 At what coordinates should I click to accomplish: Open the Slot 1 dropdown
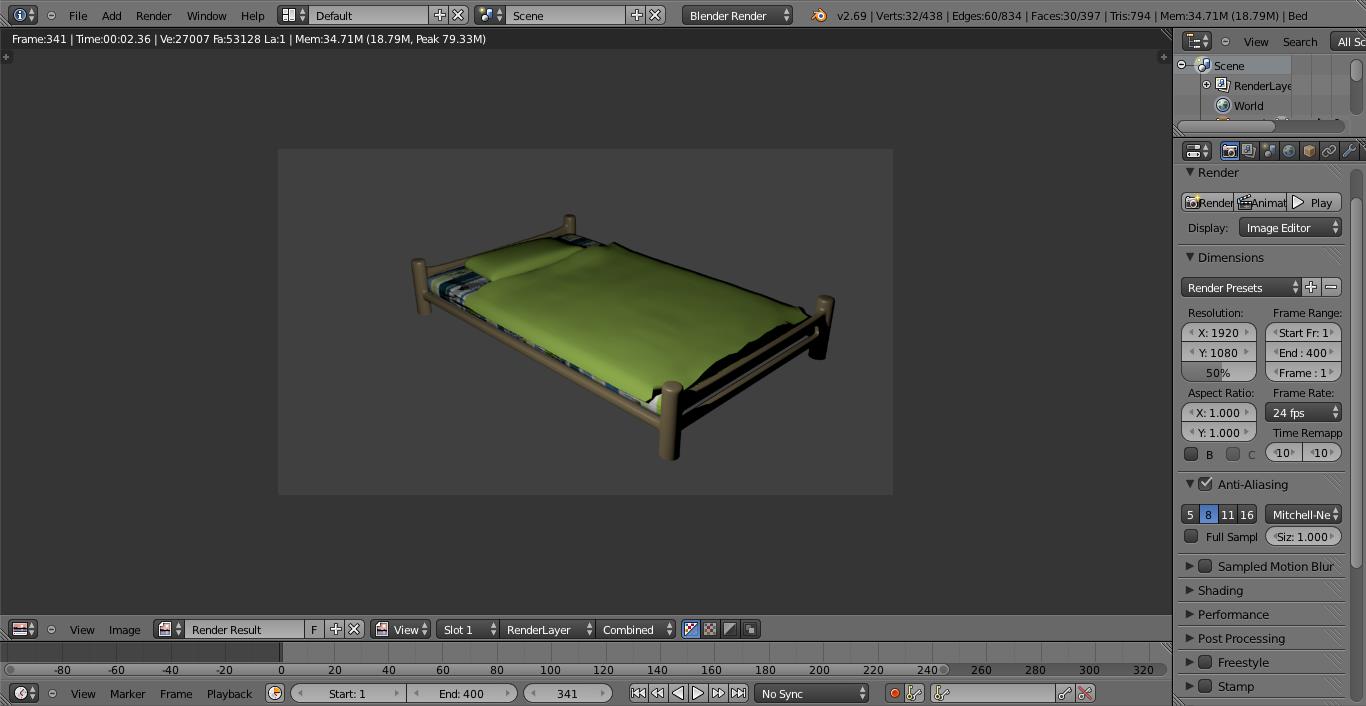(x=467, y=629)
